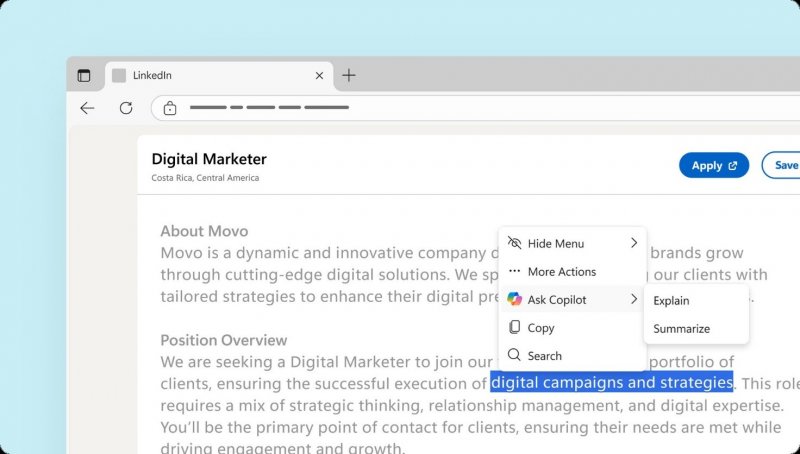The width and height of the screenshot is (800, 454).
Task: Click the Search magnifier icon in menu
Action: 515,355
